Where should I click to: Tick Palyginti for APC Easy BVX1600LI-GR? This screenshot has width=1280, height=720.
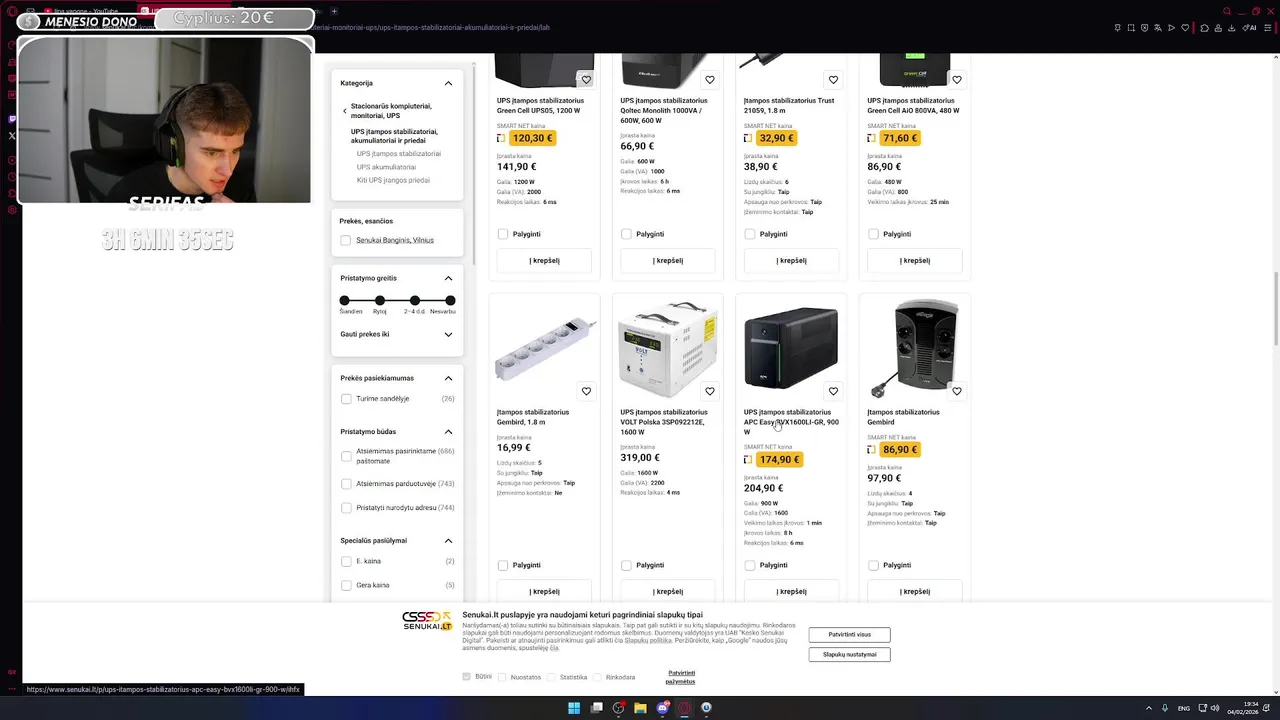[x=750, y=565]
